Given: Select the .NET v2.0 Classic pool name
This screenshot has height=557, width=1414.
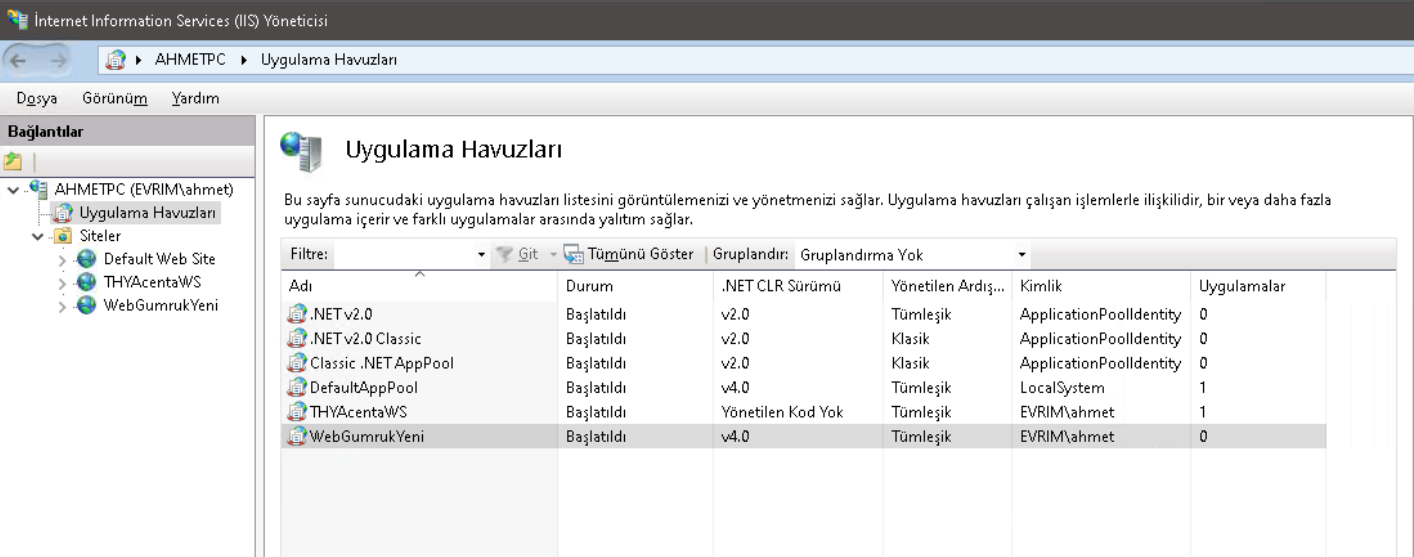Looking at the screenshot, I should (365, 339).
